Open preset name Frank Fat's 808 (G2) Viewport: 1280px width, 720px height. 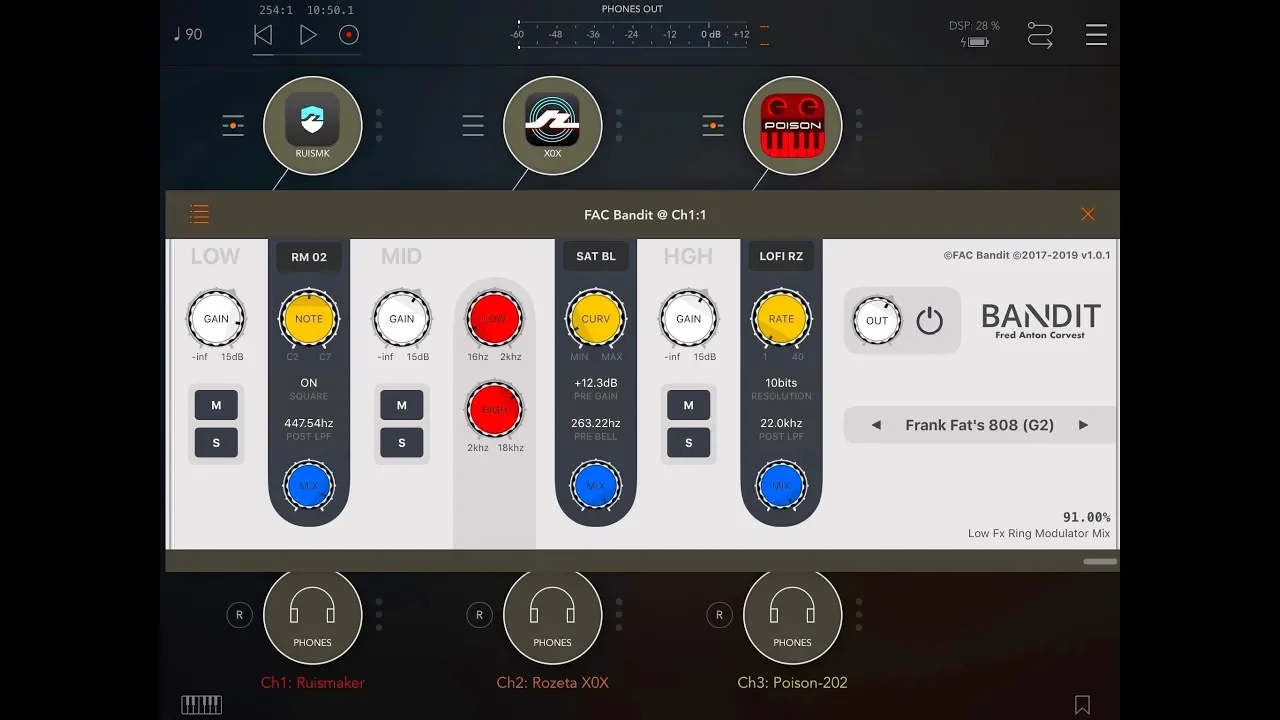980,425
